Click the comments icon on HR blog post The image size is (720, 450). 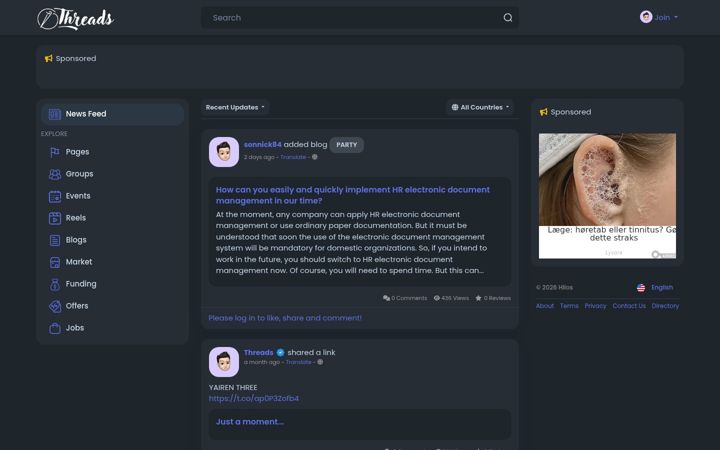(386, 298)
